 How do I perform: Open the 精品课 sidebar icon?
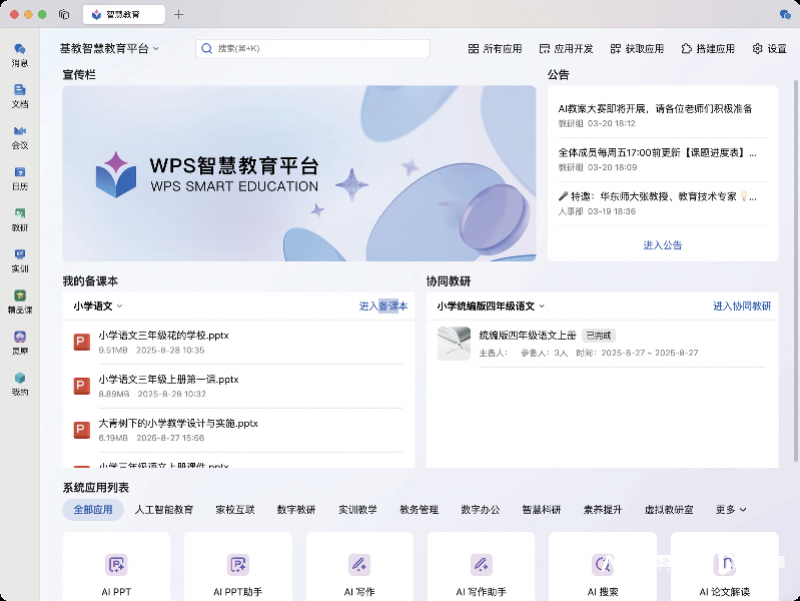pyautogui.click(x=19, y=295)
